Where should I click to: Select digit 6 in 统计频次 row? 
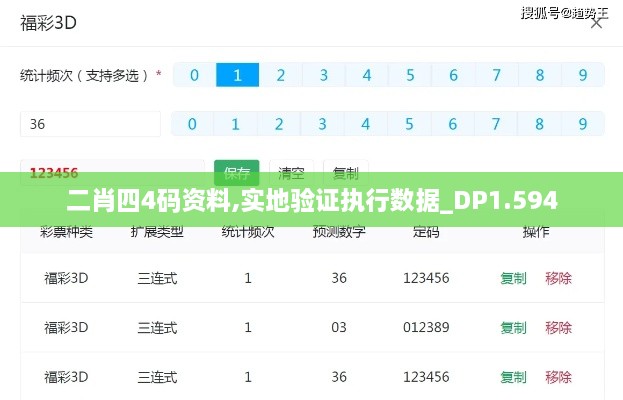[x=453, y=75]
